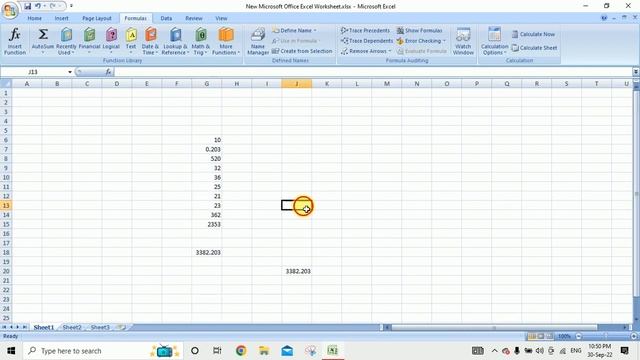The image size is (640, 360).
Task: Click in the formula bar input
Action: tap(373, 72)
